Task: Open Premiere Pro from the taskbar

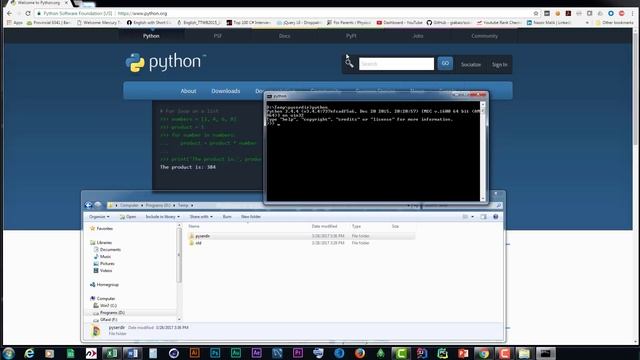Action: click(298, 353)
